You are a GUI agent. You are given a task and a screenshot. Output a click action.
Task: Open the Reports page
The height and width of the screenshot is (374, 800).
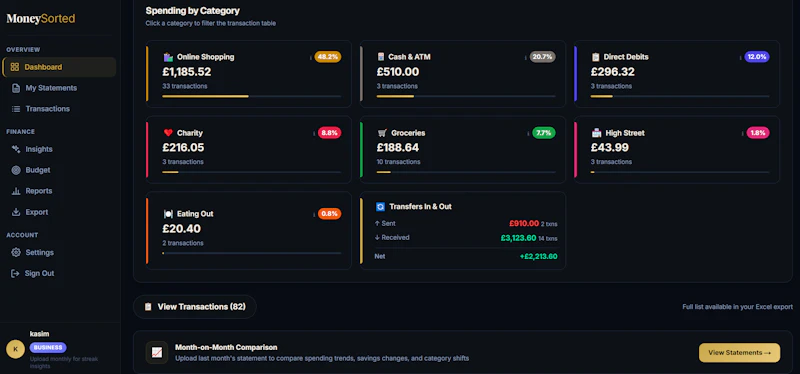pos(59,191)
